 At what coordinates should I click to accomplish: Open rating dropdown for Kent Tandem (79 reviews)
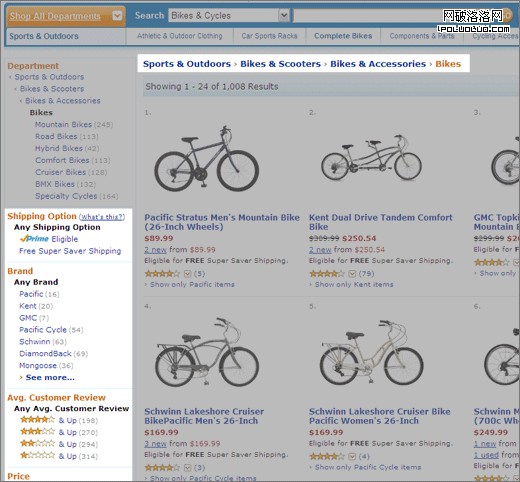tap(352, 274)
